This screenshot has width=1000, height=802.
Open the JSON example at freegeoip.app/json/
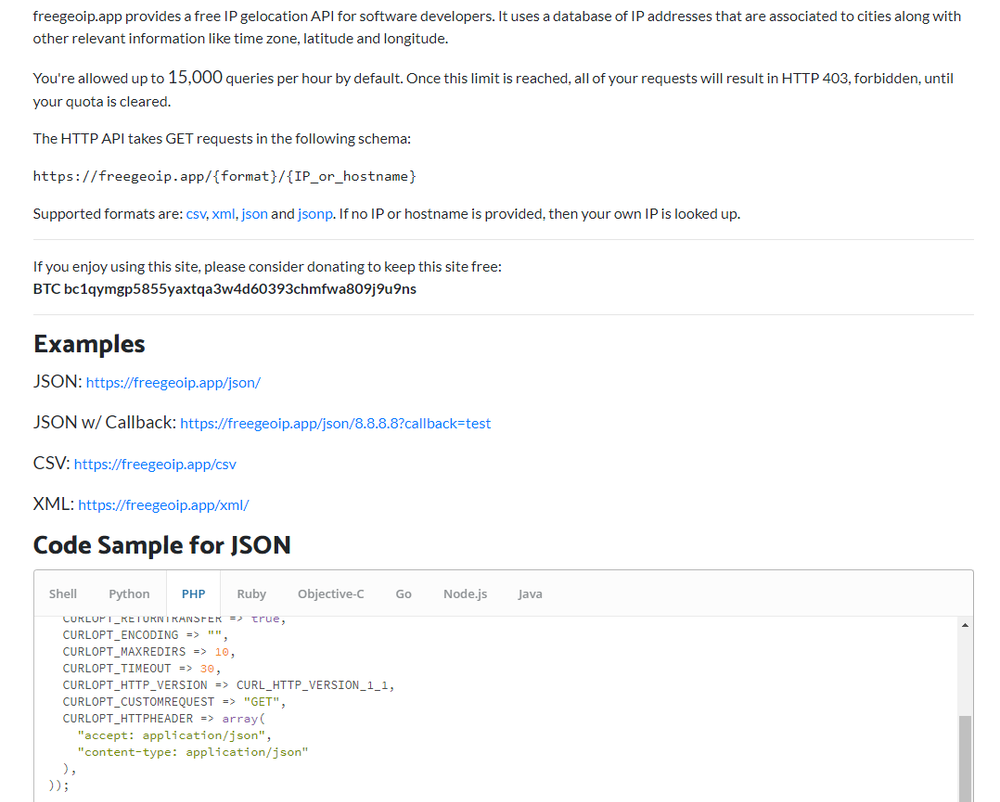(173, 382)
